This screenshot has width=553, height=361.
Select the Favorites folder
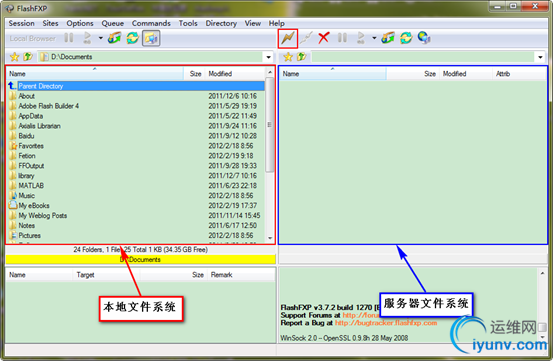pos(136,146)
